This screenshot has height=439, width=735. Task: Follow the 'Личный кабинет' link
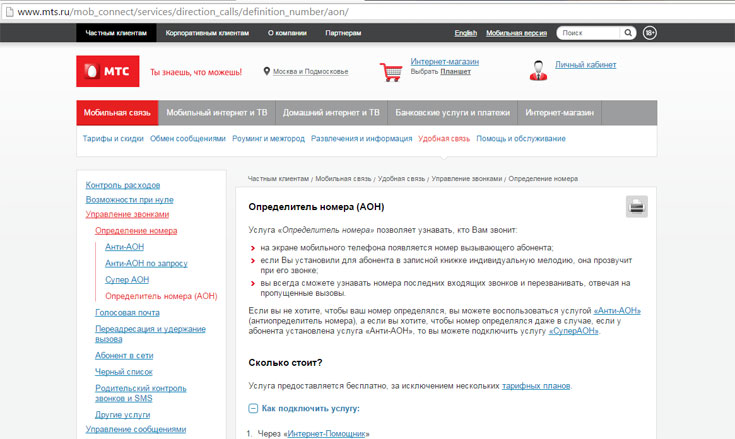tap(586, 65)
